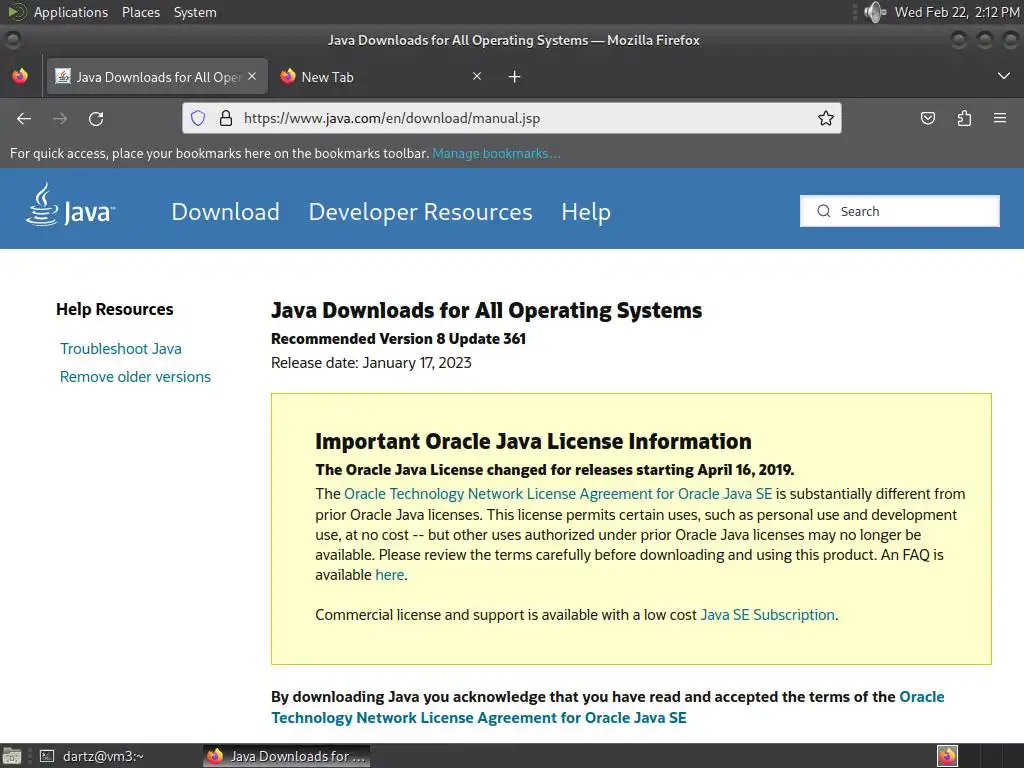Image resolution: width=1024 pixels, height=768 pixels.
Task: Open the Extensions puzzle icon
Action: click(964, 118)
